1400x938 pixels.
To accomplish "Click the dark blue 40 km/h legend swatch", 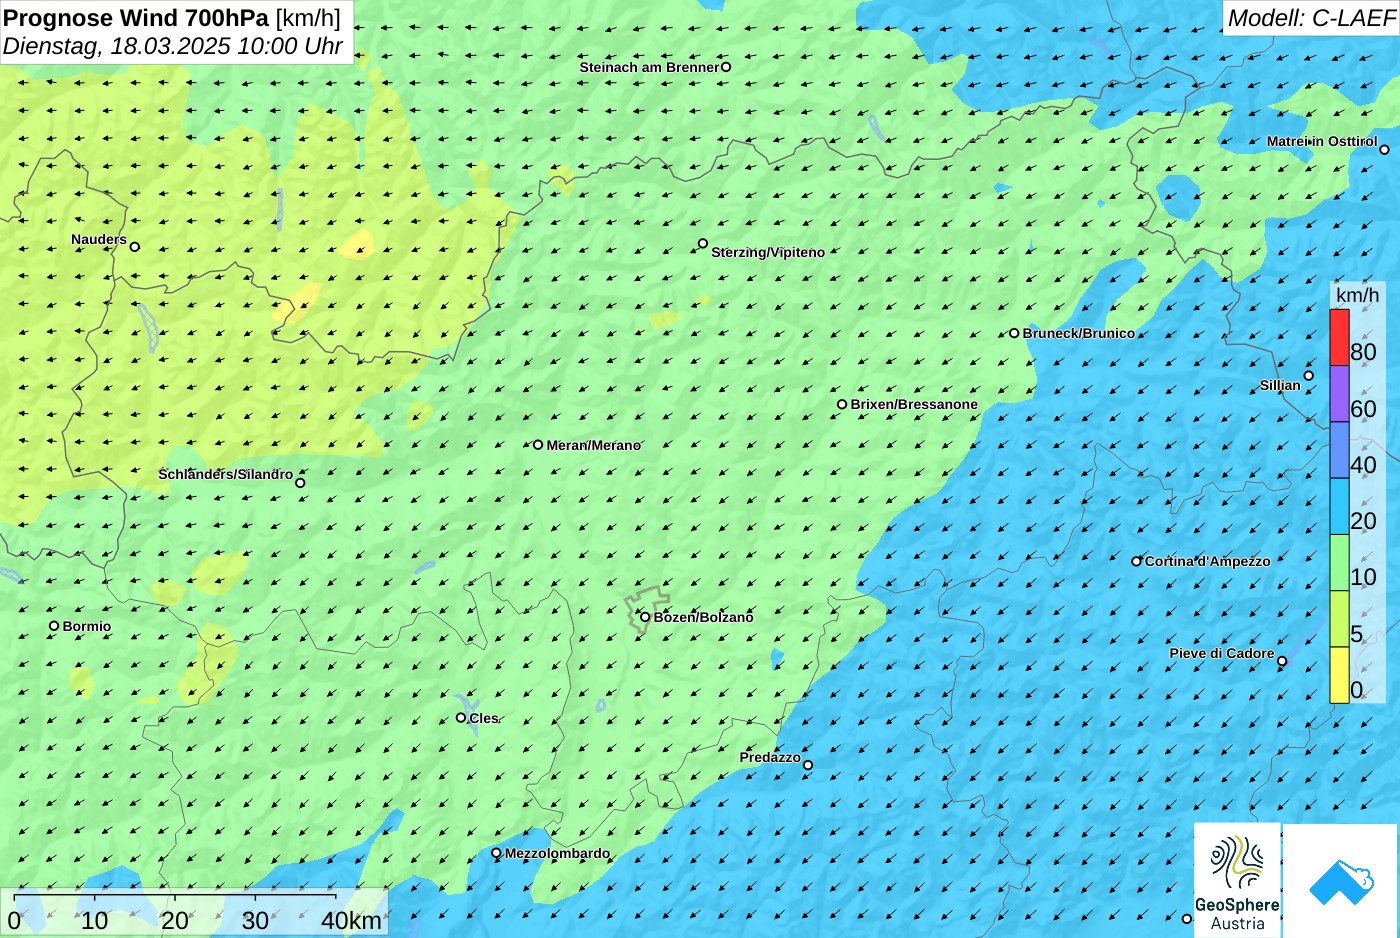I will click(x=1339, y=450).
